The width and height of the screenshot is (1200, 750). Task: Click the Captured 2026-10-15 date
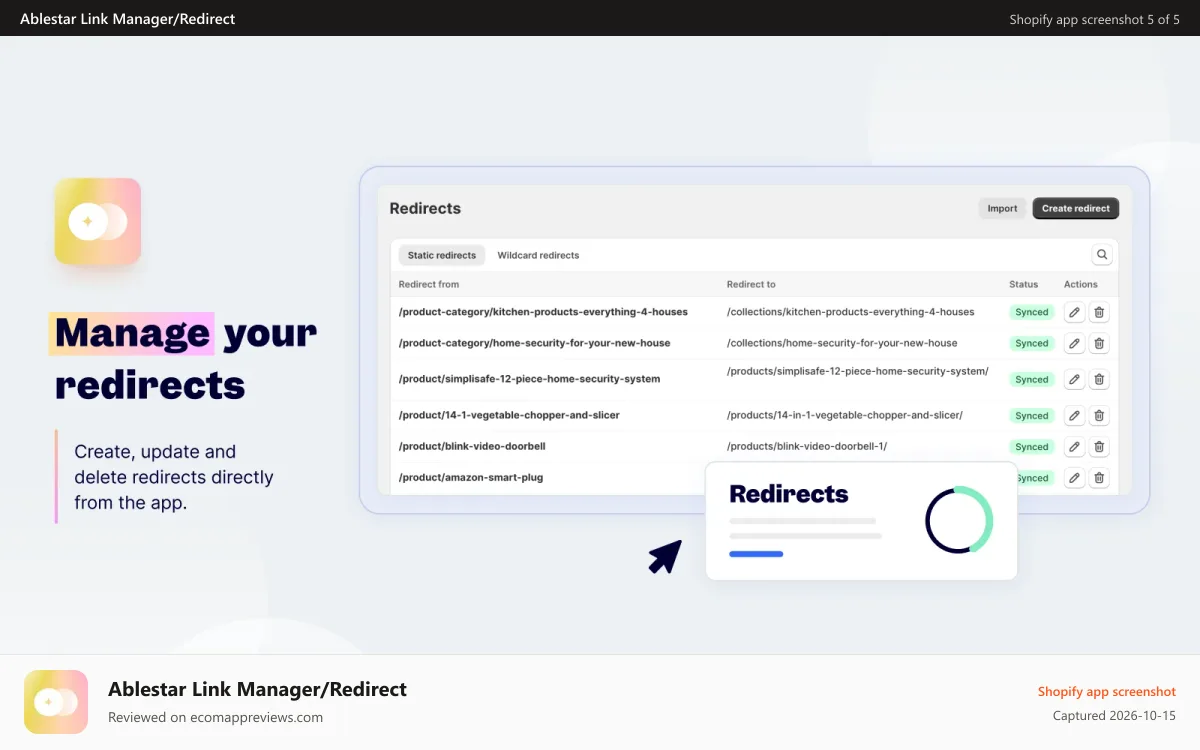1114,716
